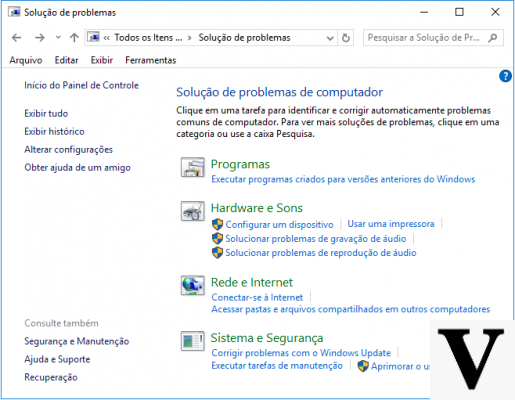Click the control panel icon in address bar
The height and width of the screenshot is (400, 515).
(x=94, y=37)
